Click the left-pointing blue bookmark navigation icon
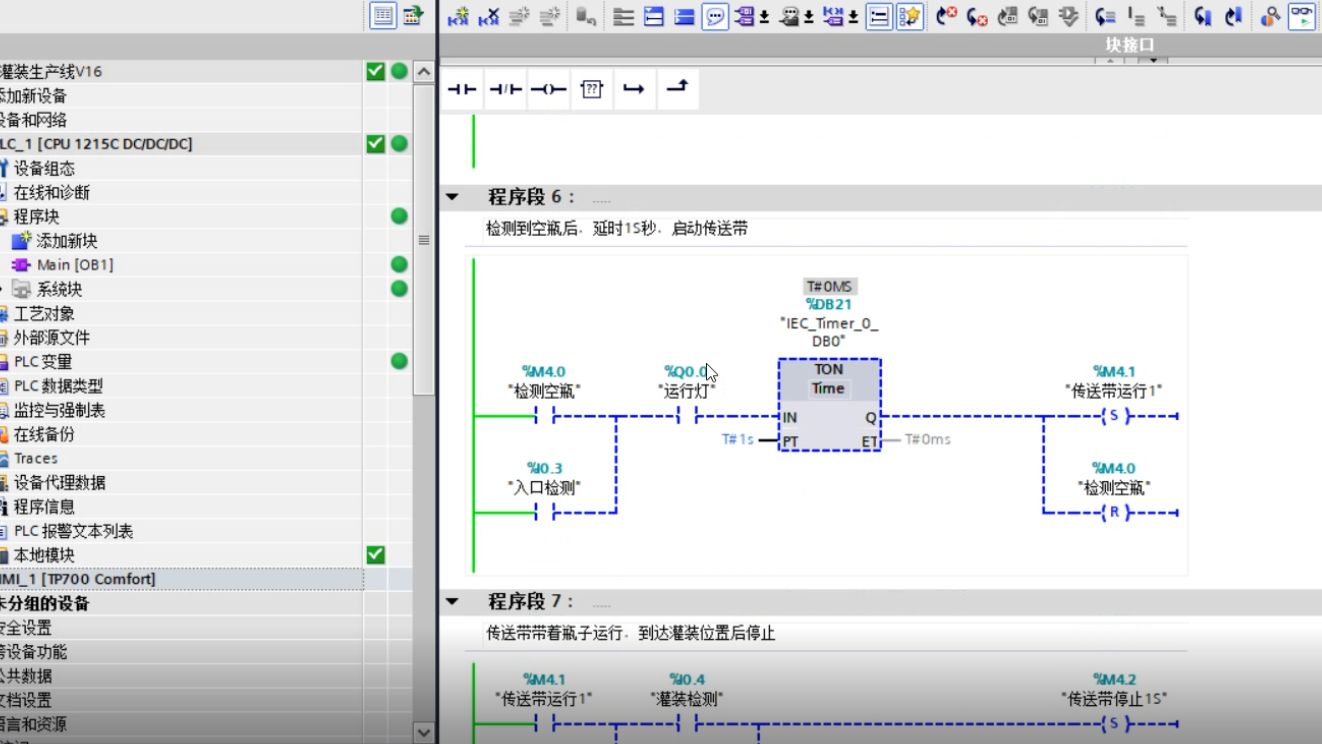Viewport: 1322px width, 744px height. (x=1203, y=16)
